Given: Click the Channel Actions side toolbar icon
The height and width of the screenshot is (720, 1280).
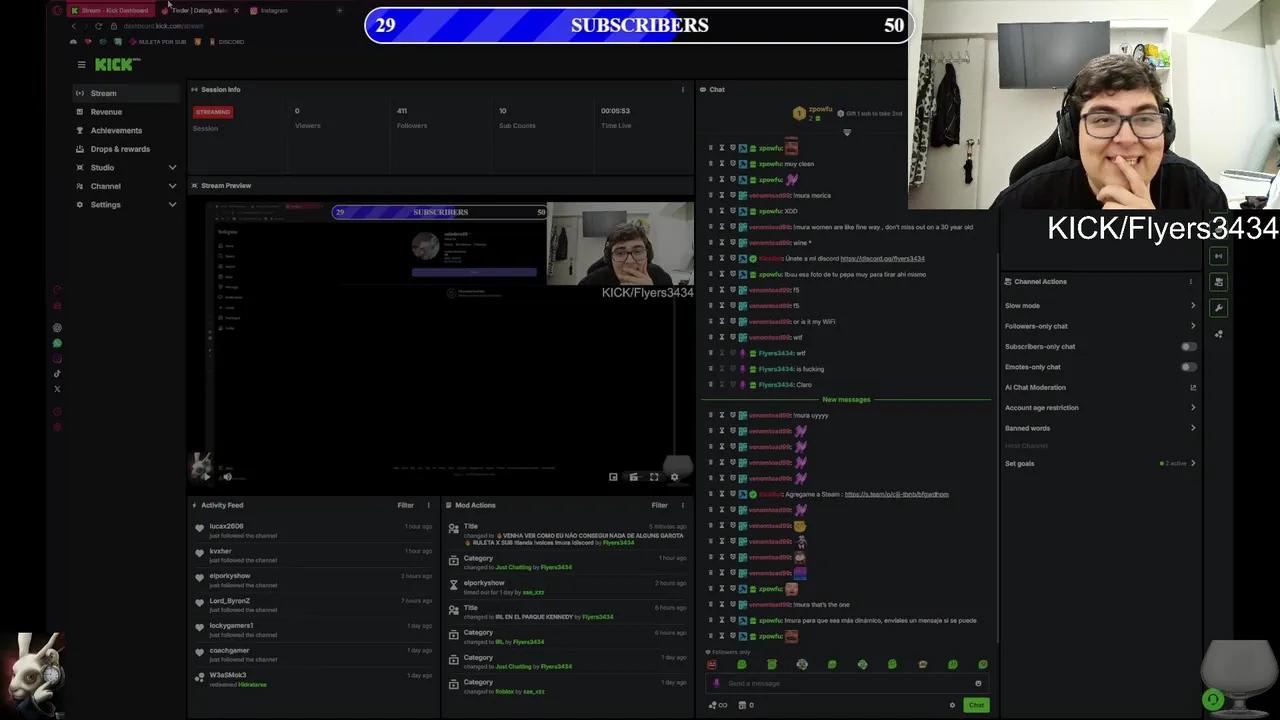Looking at the screenshot, I should tap(1218, 283).
